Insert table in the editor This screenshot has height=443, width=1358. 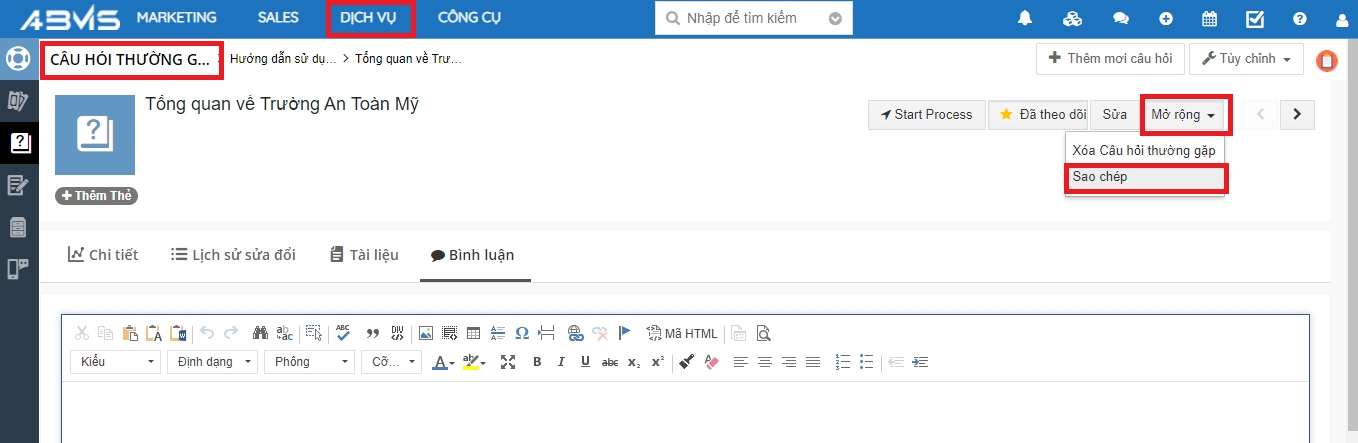[x=474, y=334]
